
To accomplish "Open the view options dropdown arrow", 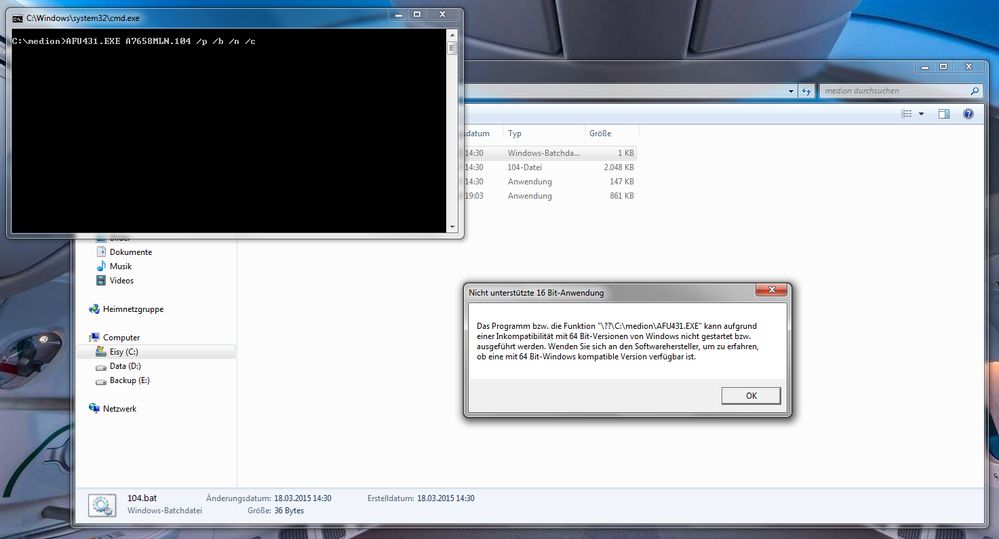I will (921, 114).
